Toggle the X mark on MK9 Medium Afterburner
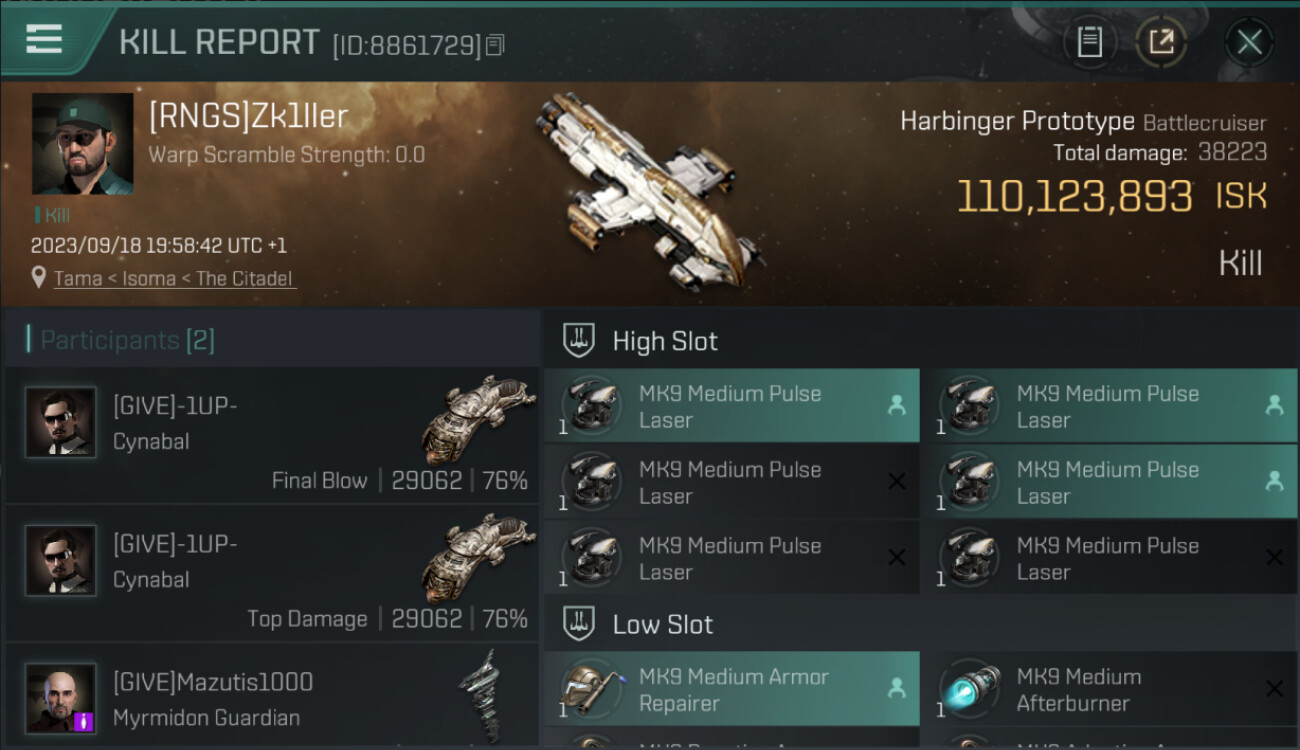 coord(1274,689)
